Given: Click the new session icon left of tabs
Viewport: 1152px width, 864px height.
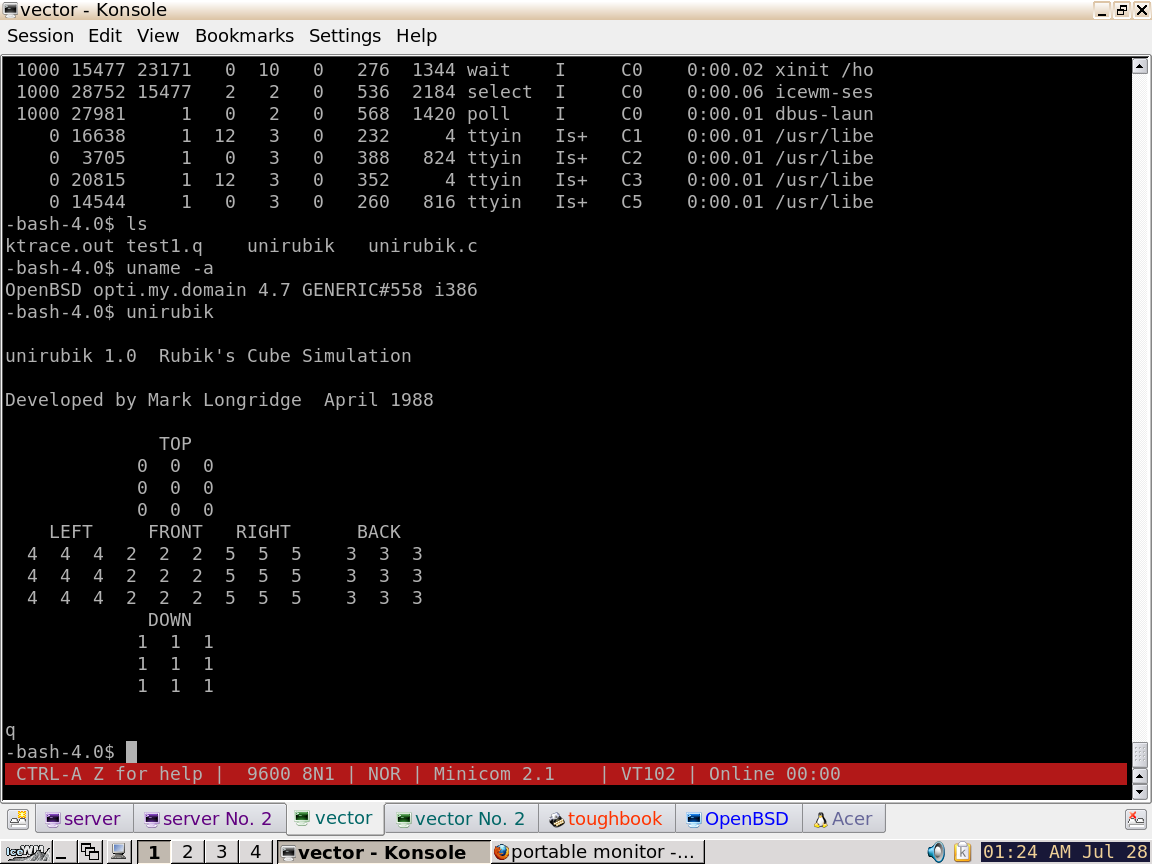Looking at the screenshot, I should (16, 819).
